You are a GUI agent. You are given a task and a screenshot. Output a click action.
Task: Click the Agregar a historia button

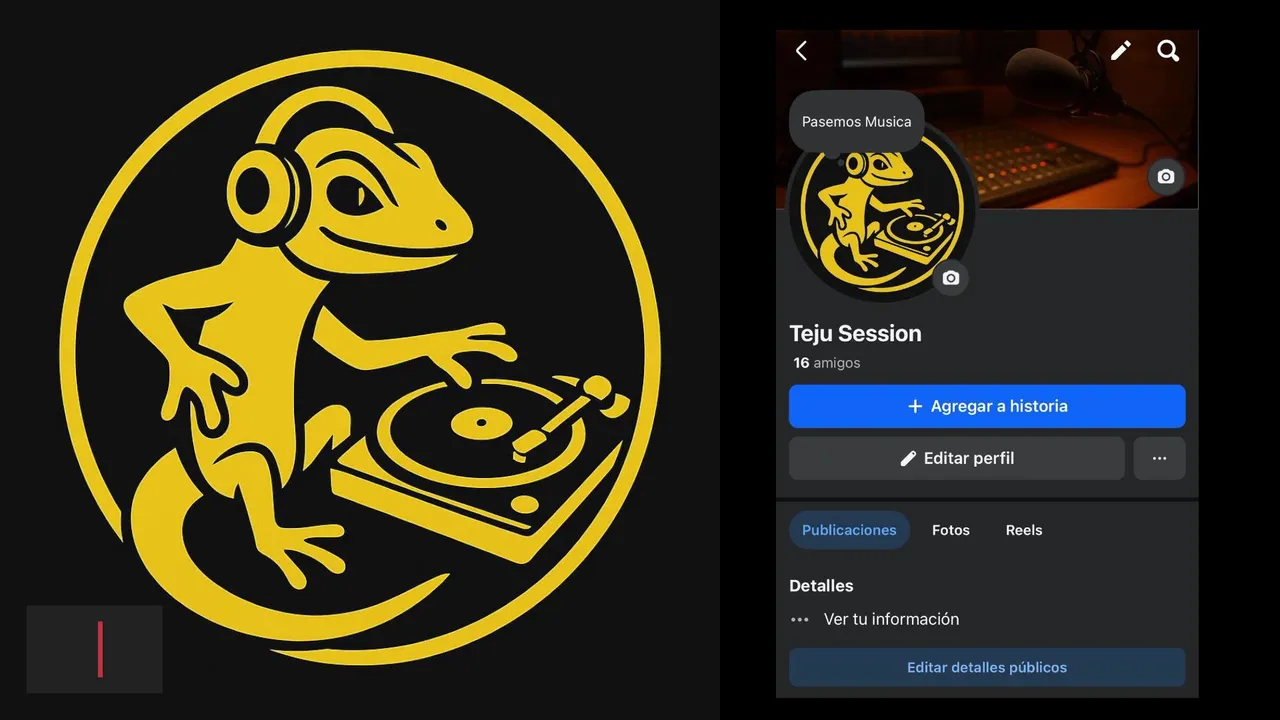987,406
